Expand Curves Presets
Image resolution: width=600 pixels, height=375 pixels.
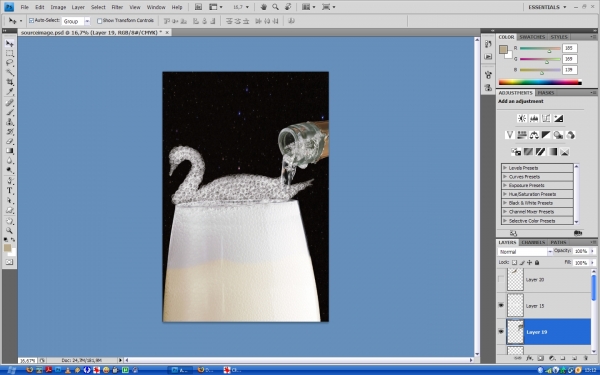[x=505, y=177]
